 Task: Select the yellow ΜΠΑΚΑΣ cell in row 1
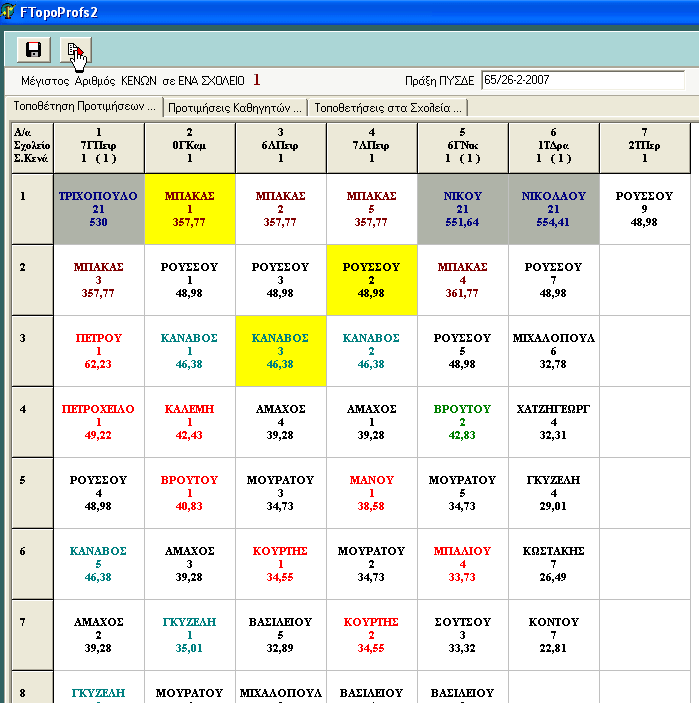(190, 209)
